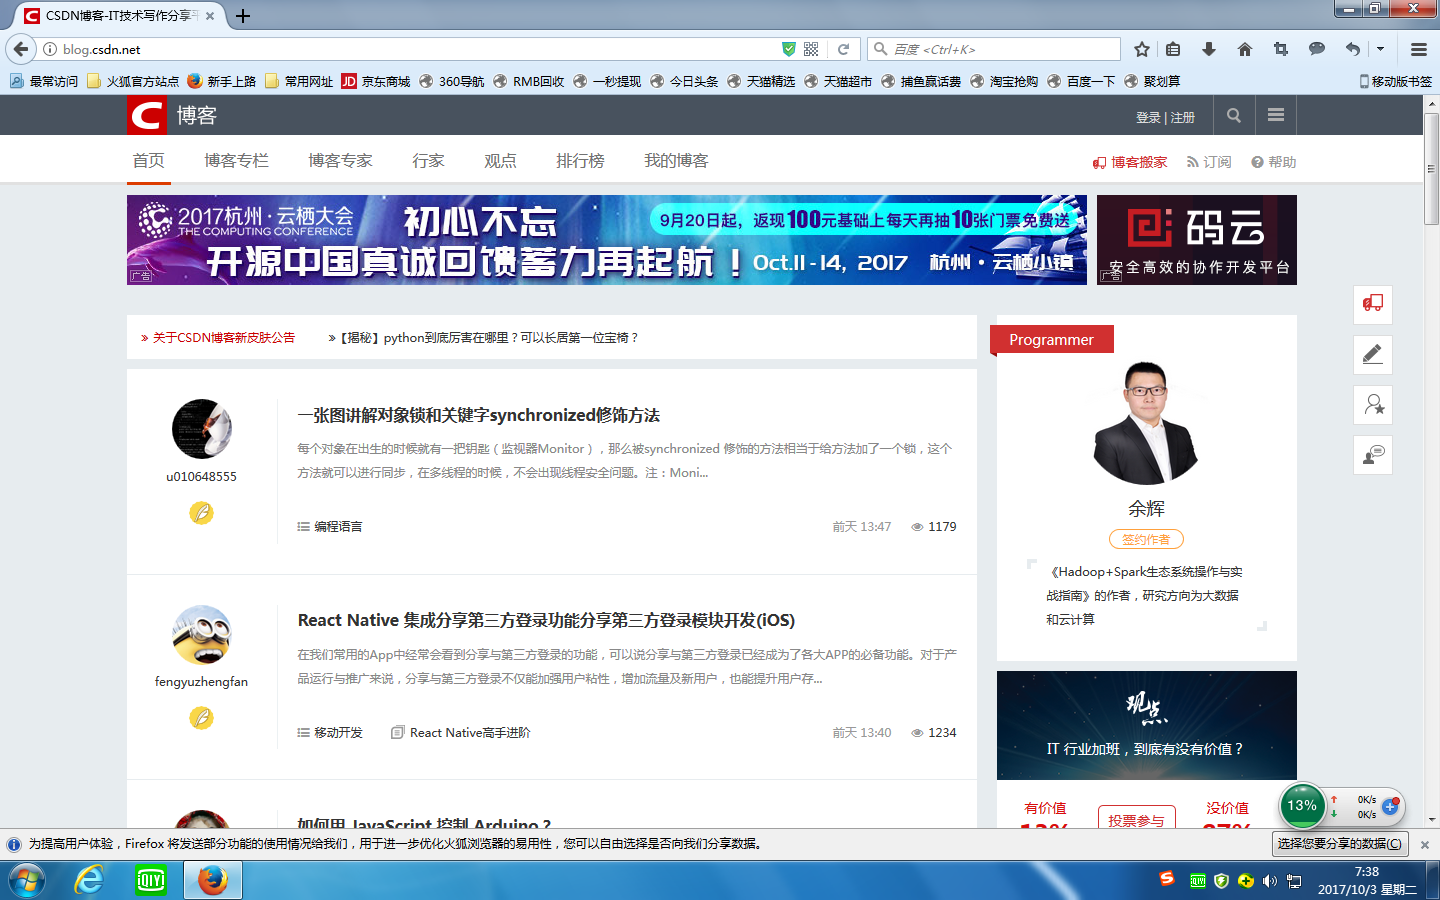The width and height of the screenshot is (1440, 900).
Task: Click 选择您要分享的数据 button
Action: [1340, 844]
